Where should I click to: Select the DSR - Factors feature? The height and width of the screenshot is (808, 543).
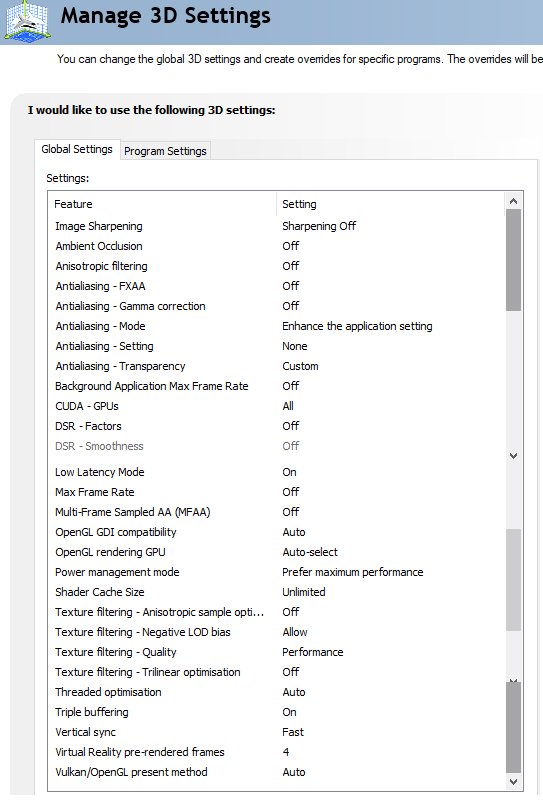tap(88, 426)
